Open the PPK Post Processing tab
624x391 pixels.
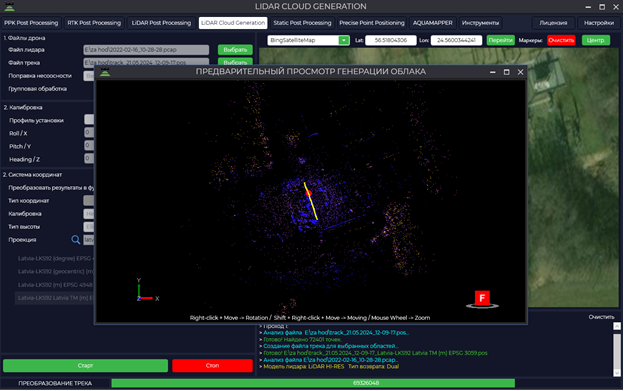(x=31, y=23)
